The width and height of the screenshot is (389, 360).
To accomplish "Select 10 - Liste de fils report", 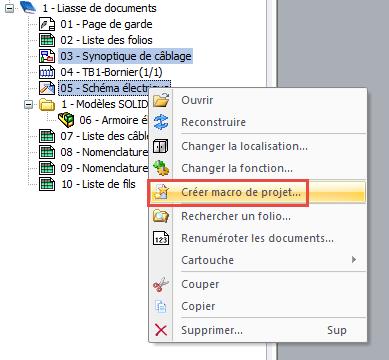I will tap(98, 184).
